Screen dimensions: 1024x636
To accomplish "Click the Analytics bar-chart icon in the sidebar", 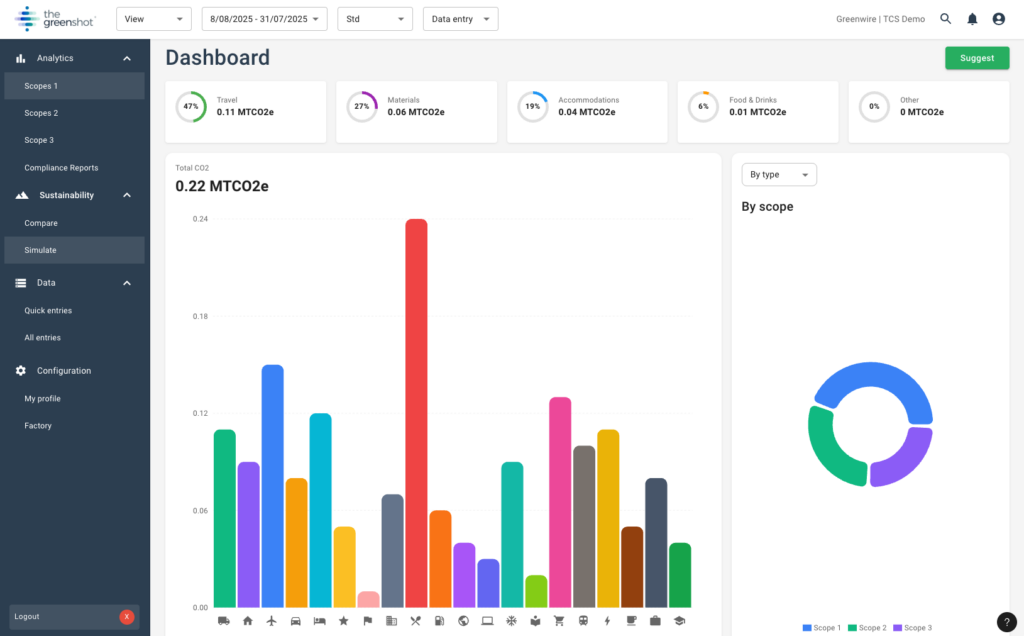I will point(22,58).
